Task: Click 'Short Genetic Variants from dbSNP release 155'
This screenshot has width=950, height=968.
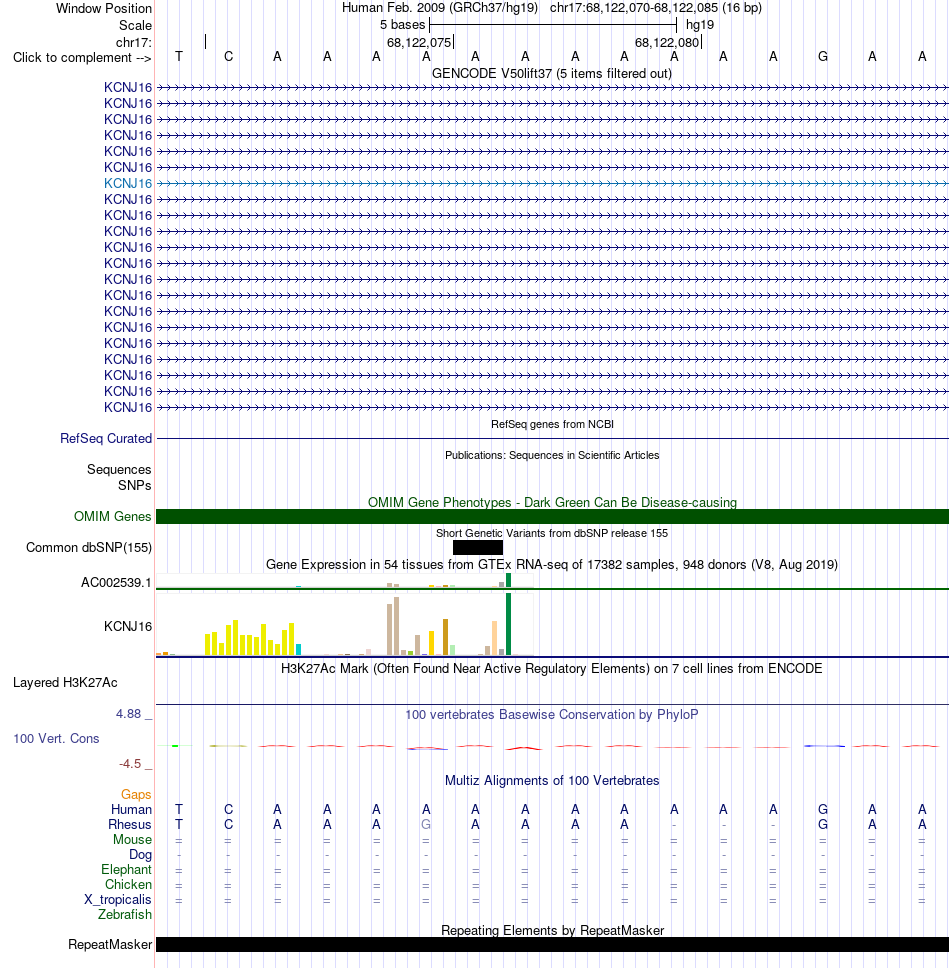Action: point(552,533)
